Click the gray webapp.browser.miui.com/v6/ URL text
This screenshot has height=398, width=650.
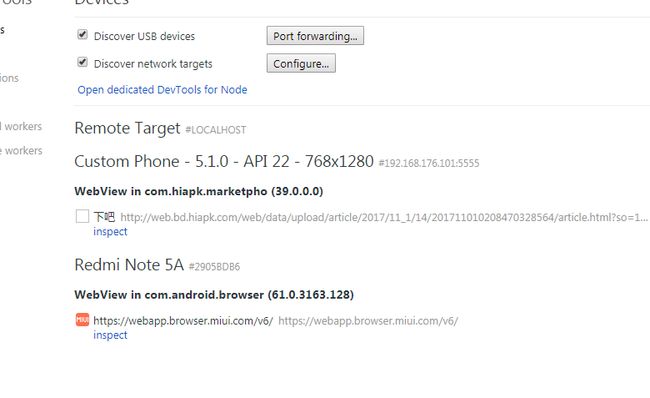[x=368, y=320]
